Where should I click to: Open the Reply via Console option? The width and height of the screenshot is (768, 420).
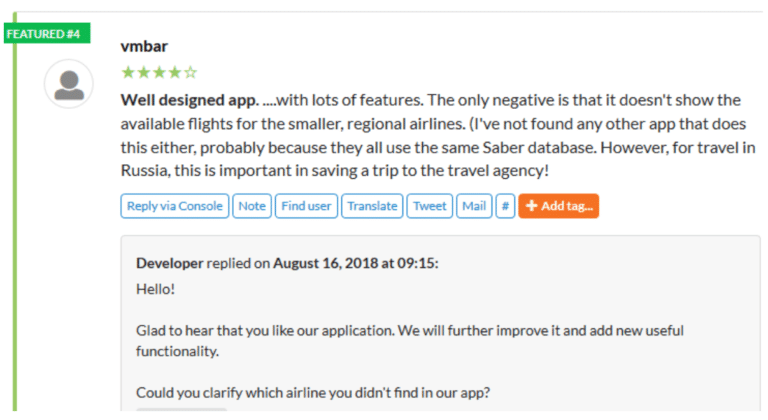(174, 206)
